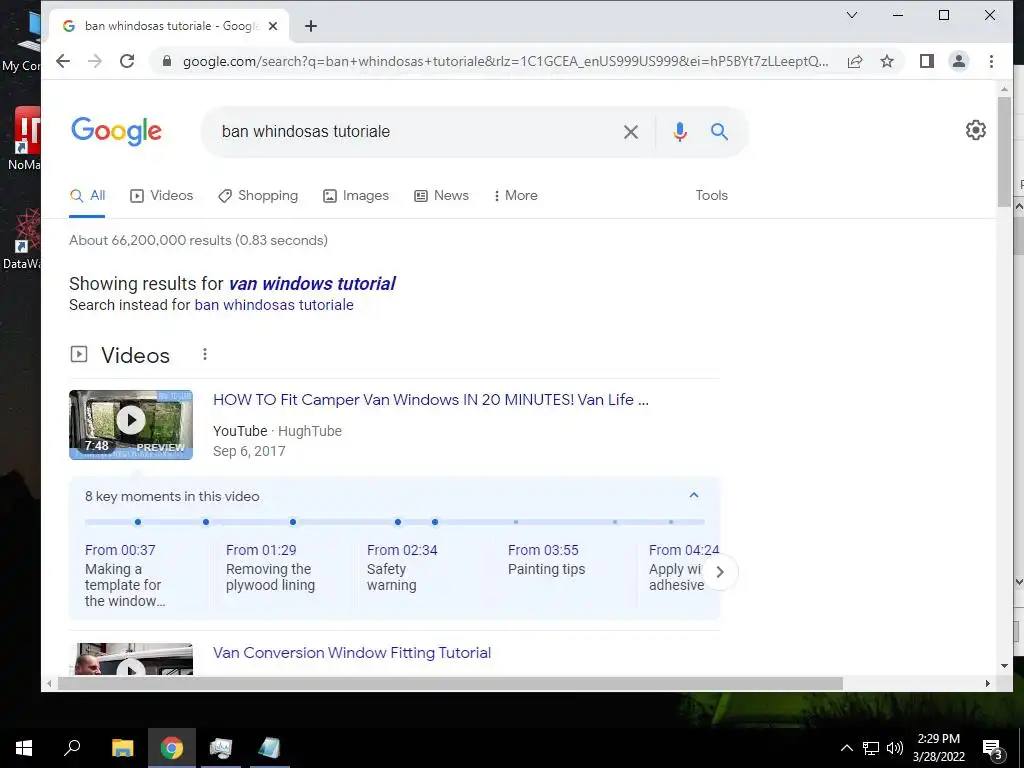Screen dimensions: 1024x768
Task: Click 'van windows tutorial' corrected query link
Action: tap(312, 283)
